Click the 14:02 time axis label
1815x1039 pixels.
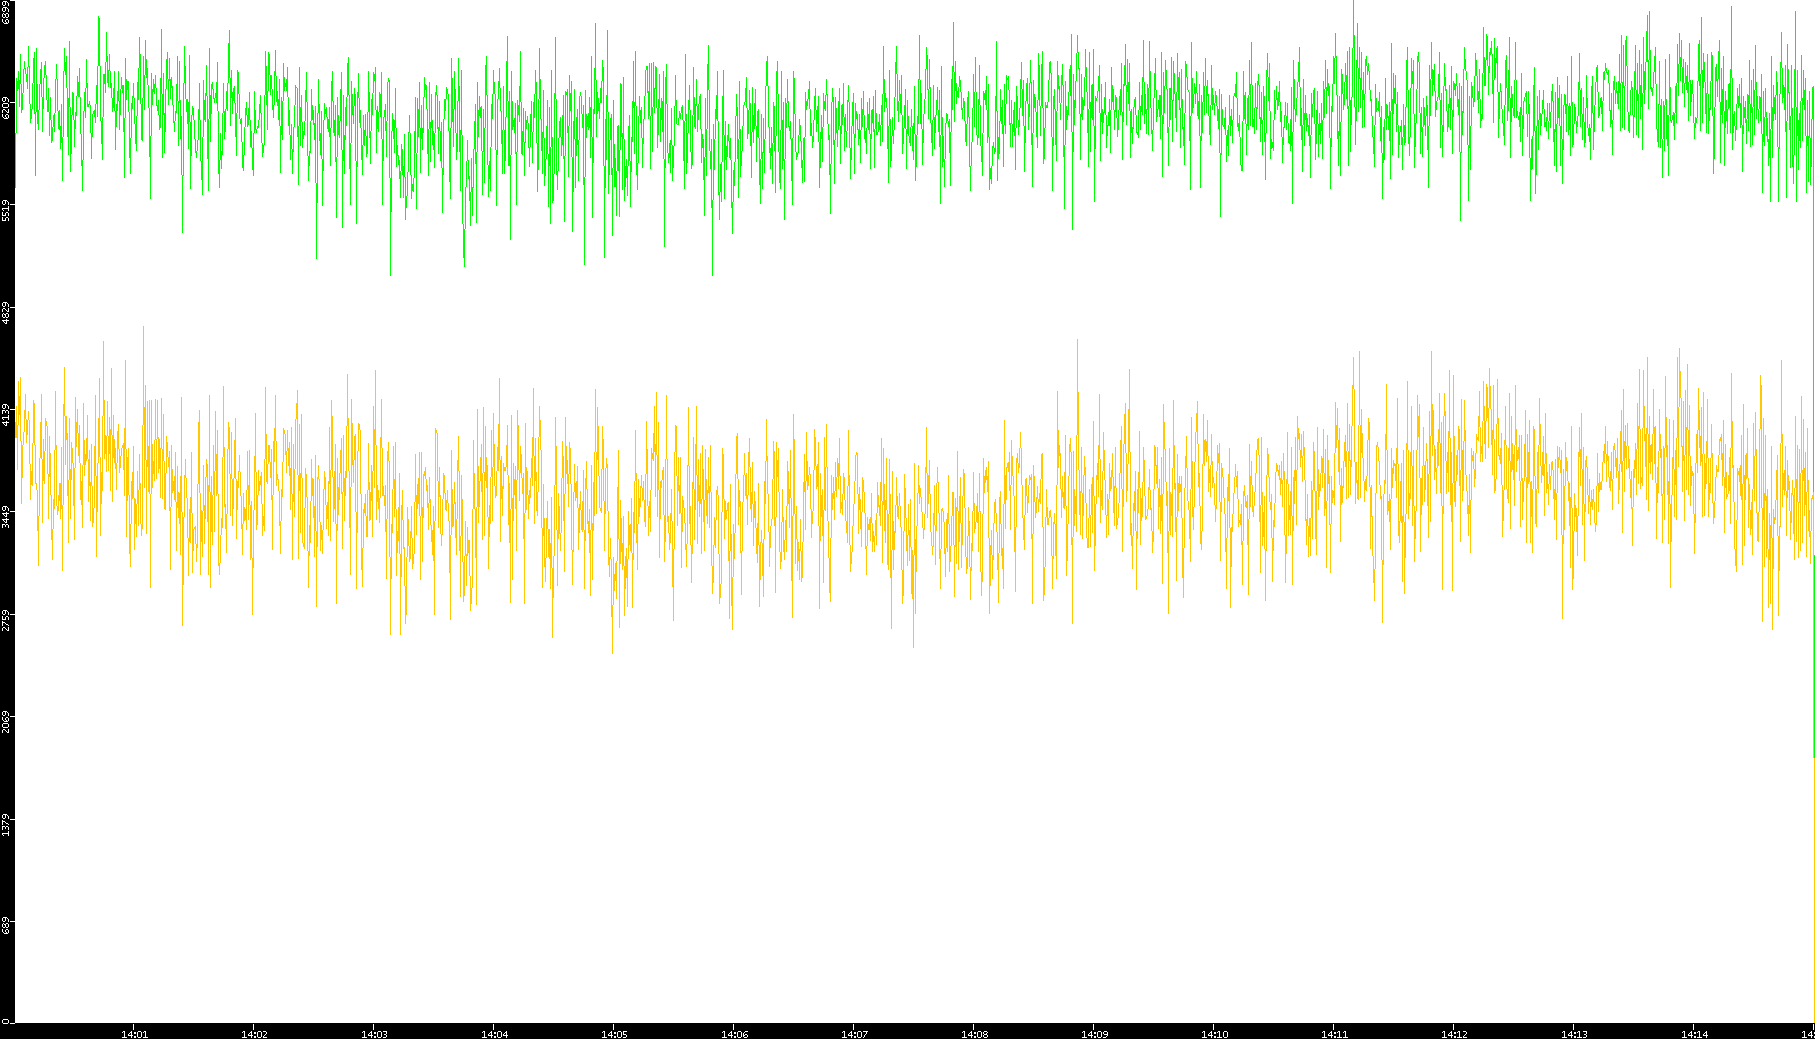[x=254, y=1034]
